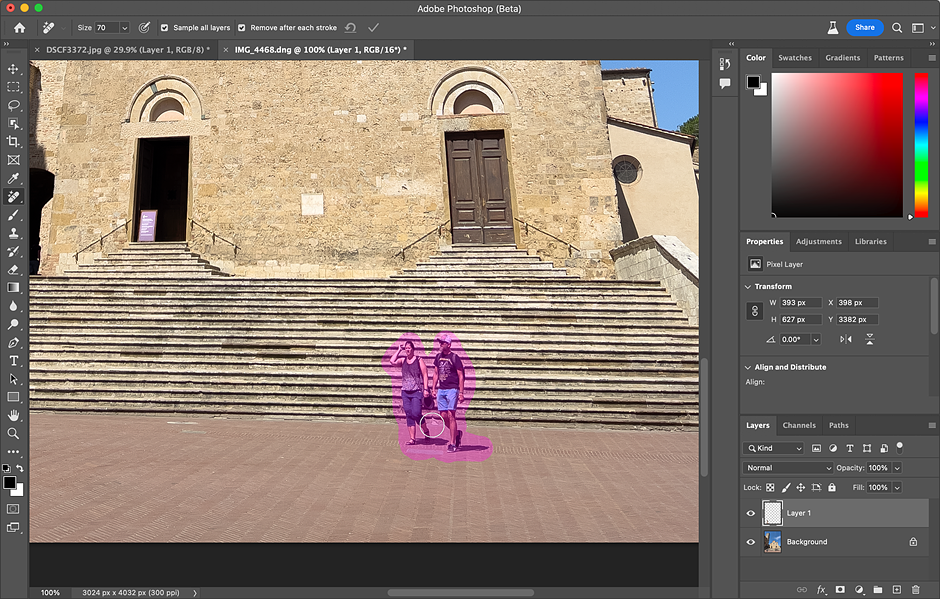Open the Adjustments panel tab
The height and width of the screenshot is (599, 940).
tap(818, 241)
